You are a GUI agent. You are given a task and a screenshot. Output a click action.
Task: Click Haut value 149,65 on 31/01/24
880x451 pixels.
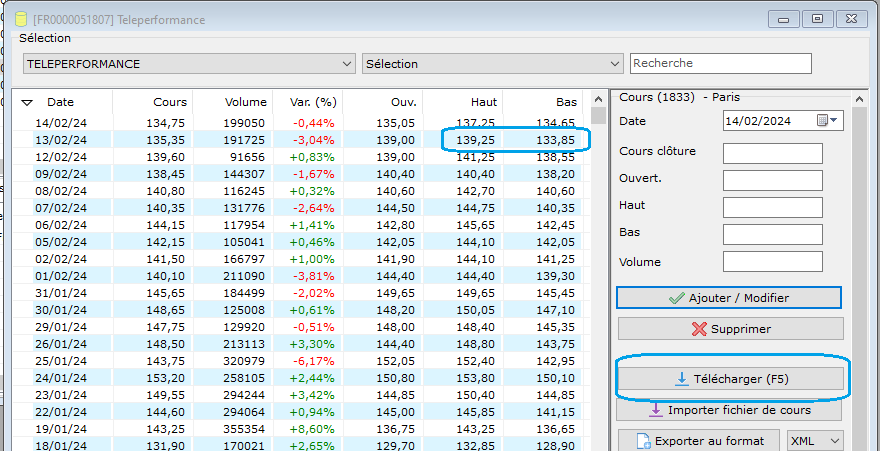pos(476,293)
